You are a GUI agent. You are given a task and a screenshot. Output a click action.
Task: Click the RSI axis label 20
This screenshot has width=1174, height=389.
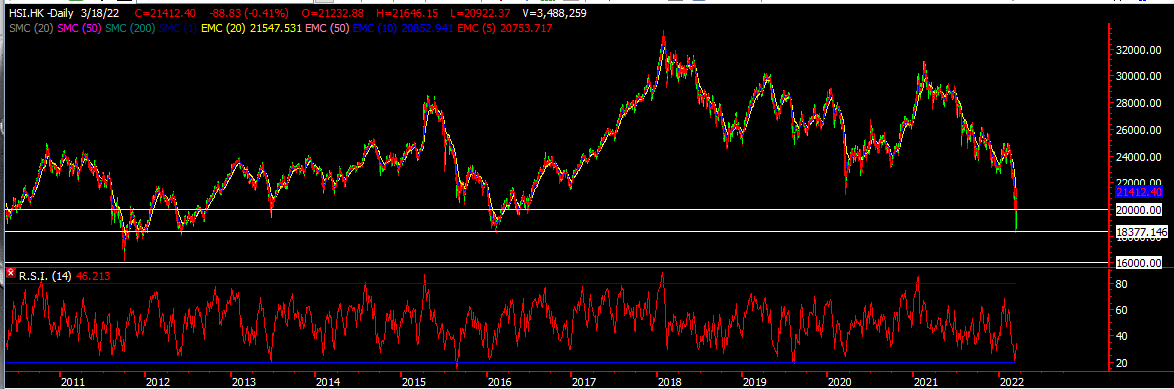click(x=1122, y=363)
